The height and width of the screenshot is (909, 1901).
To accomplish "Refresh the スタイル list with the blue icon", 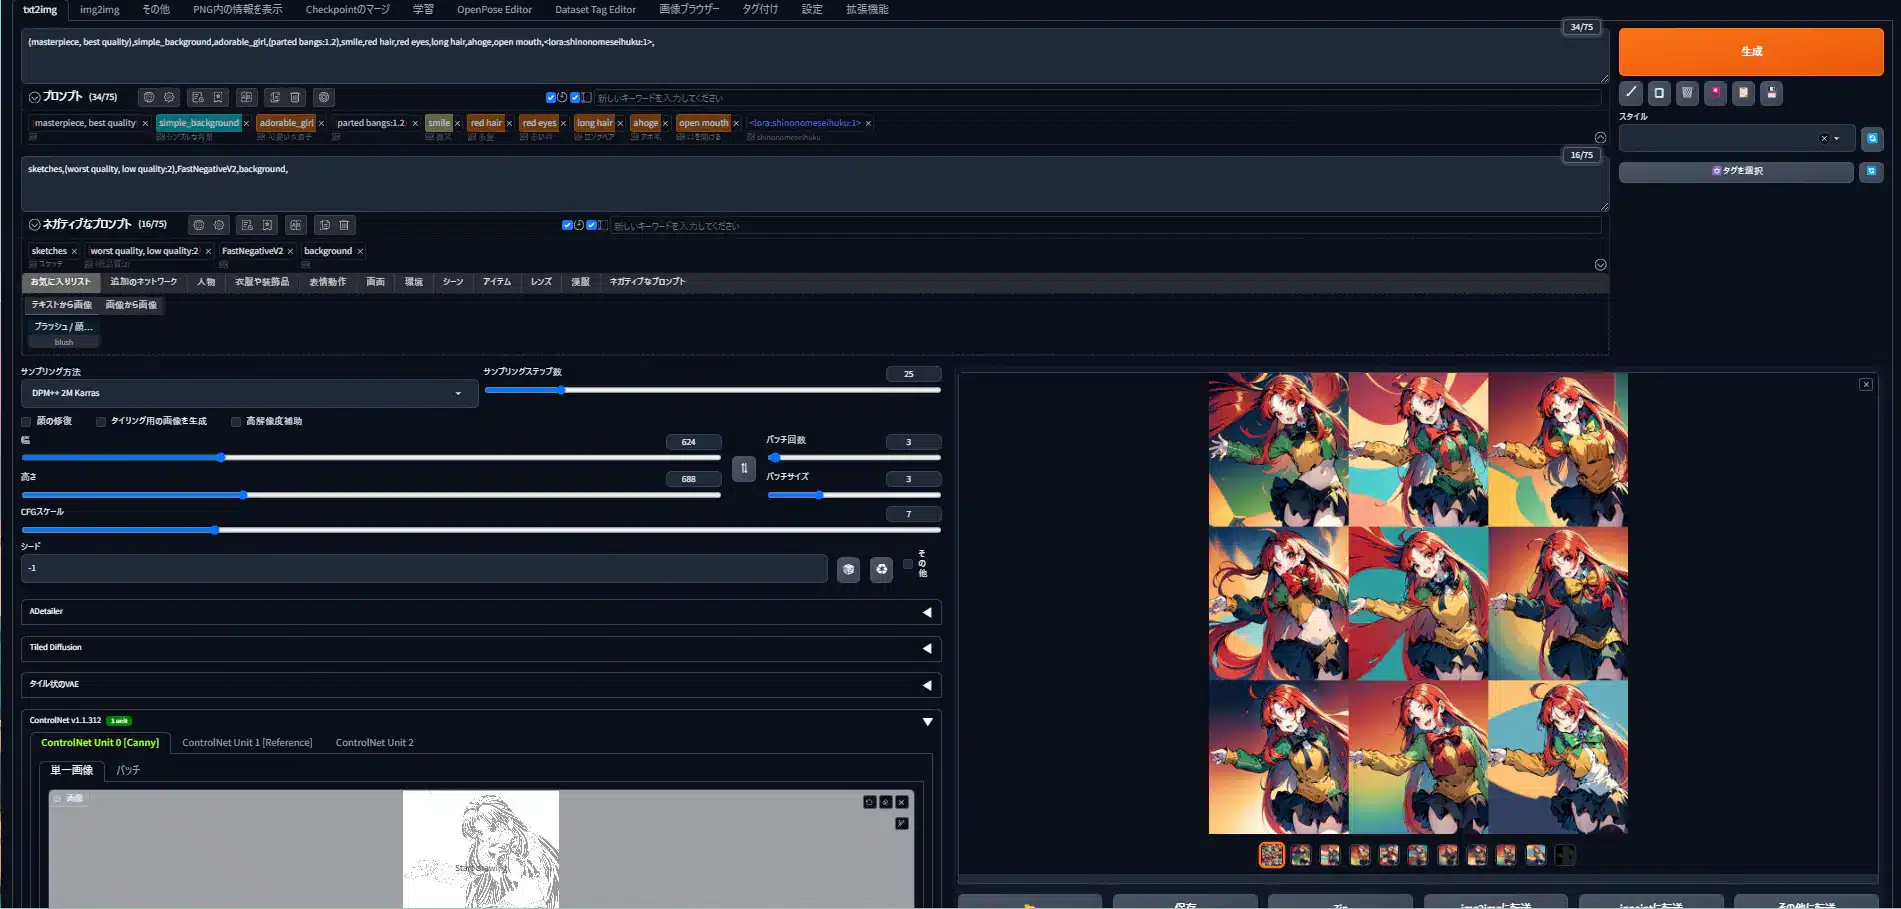I will click(x=1872, y=138).
